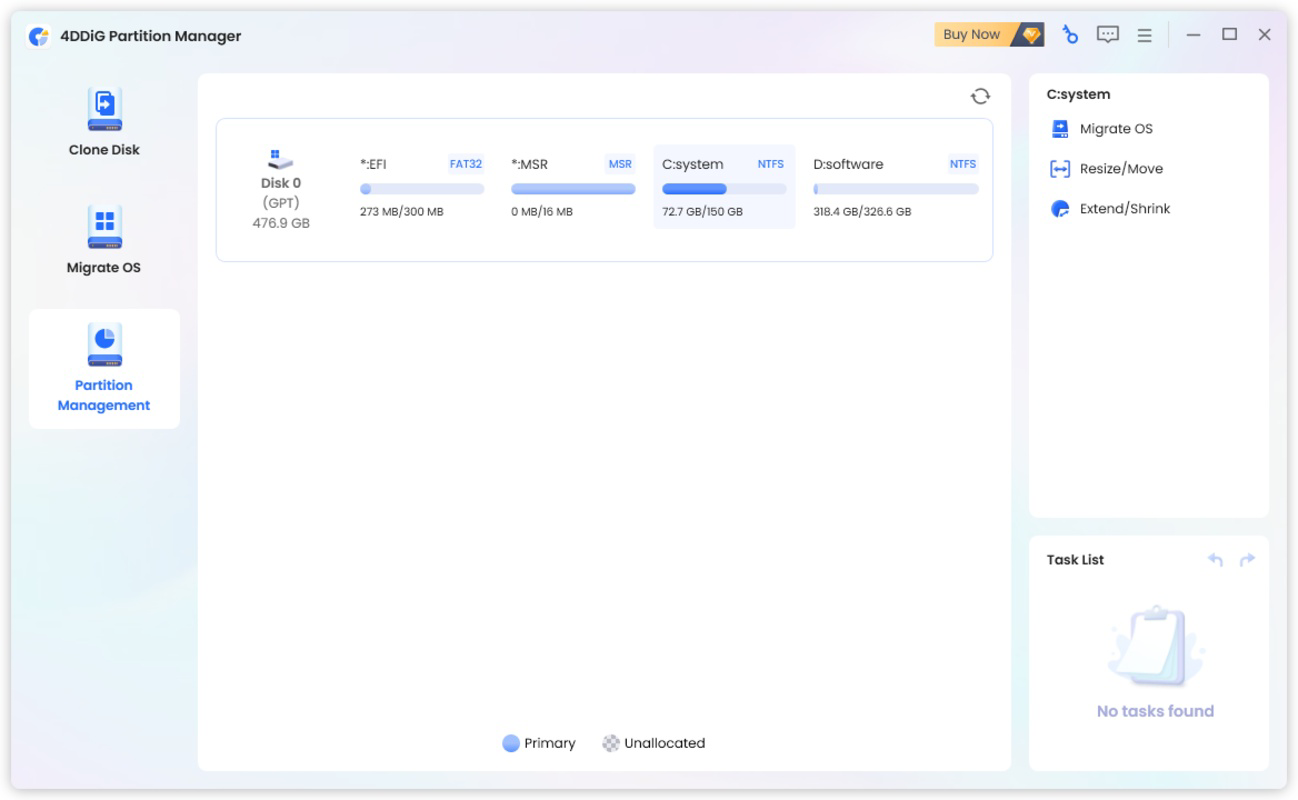The image size is (1298, 800).
Task: Redo the task in Task List
Action: (1247, 560)
